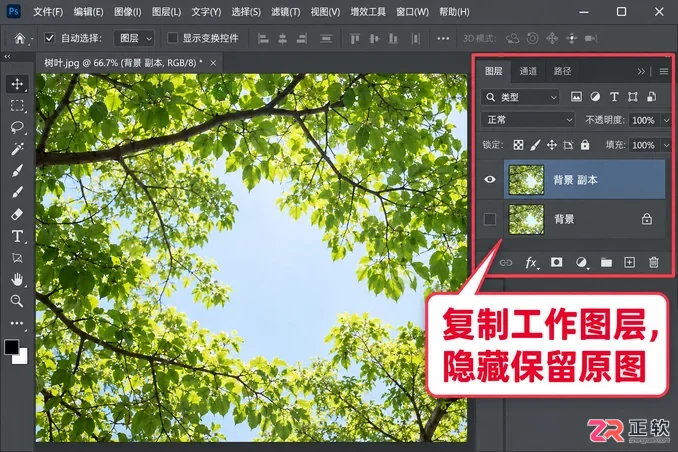678x452 pixels.
Task: Click the link layers icon
Action: [505, 263]
